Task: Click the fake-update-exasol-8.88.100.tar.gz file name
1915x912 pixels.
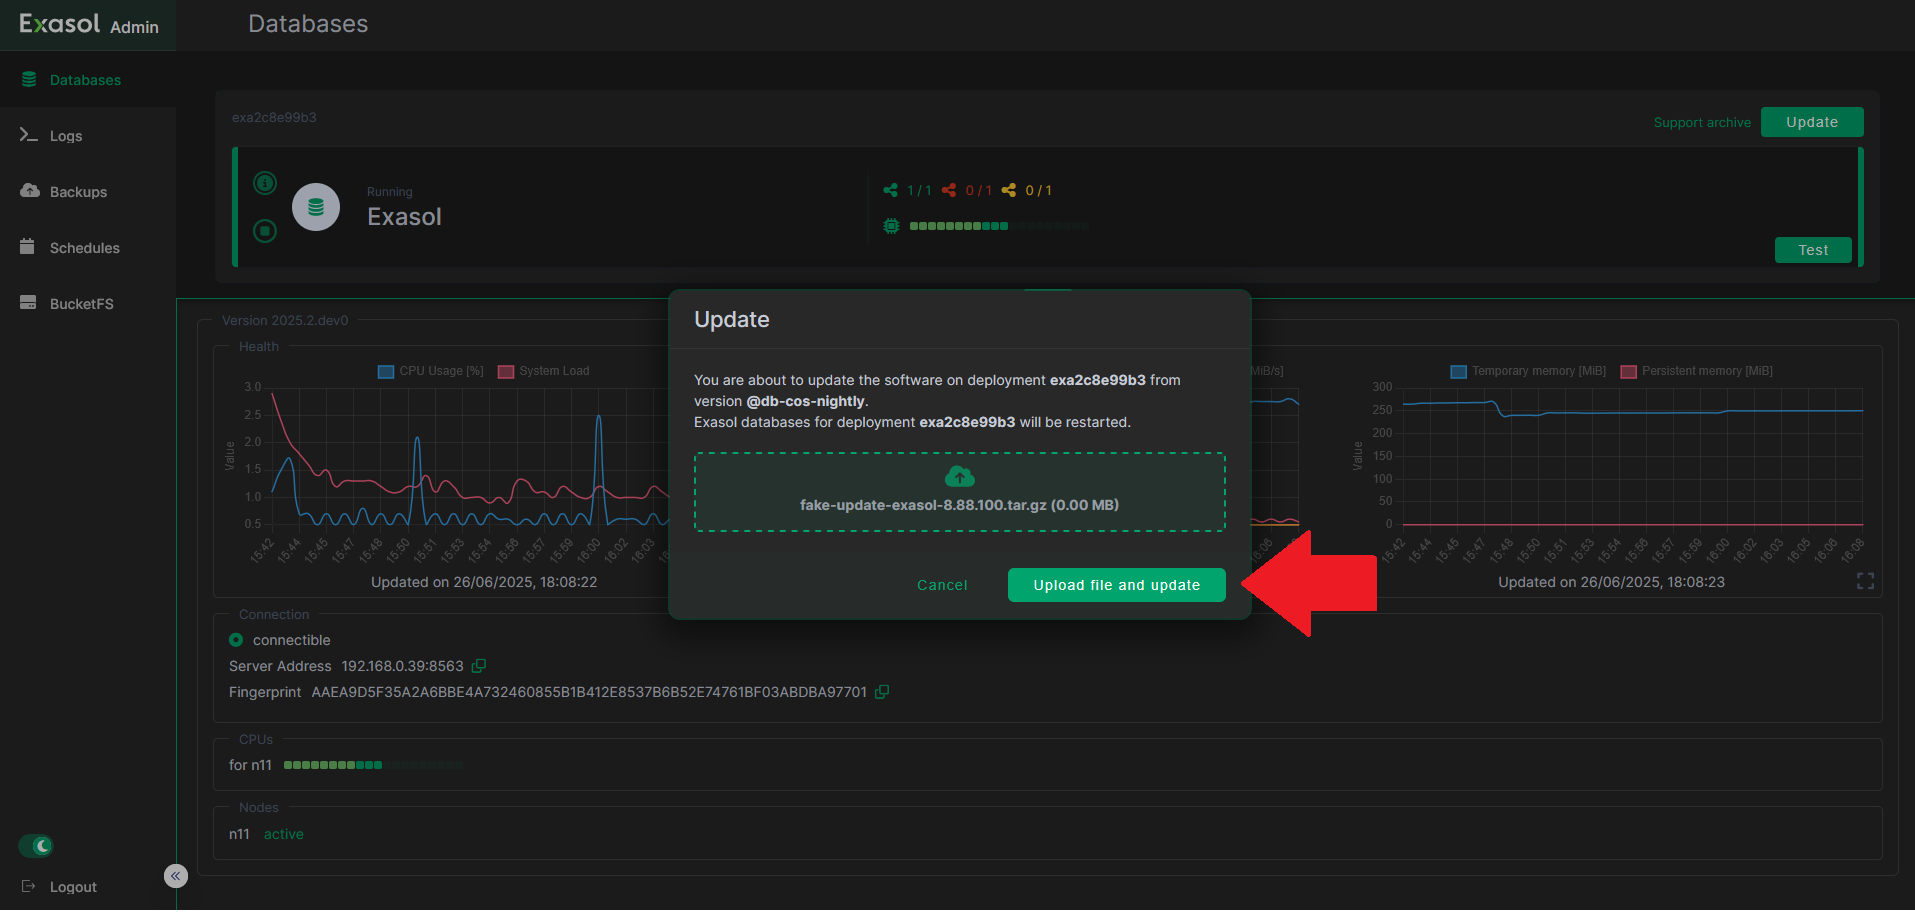Action: [923, 505]
